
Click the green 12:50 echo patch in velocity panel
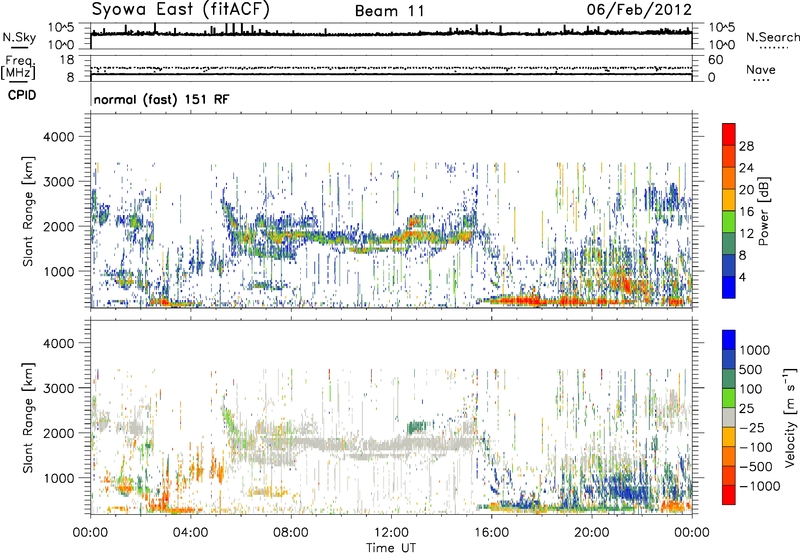click(x=417, y=425)
